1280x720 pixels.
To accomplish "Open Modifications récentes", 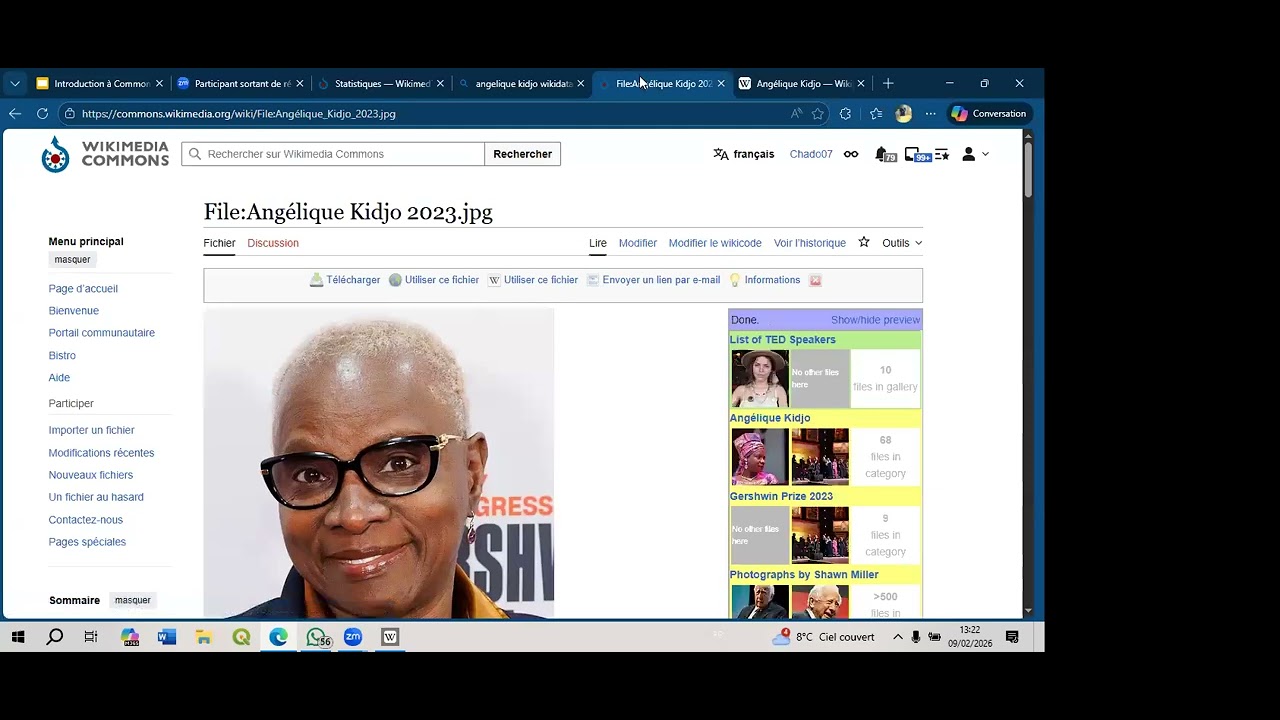I will [101, 453].
